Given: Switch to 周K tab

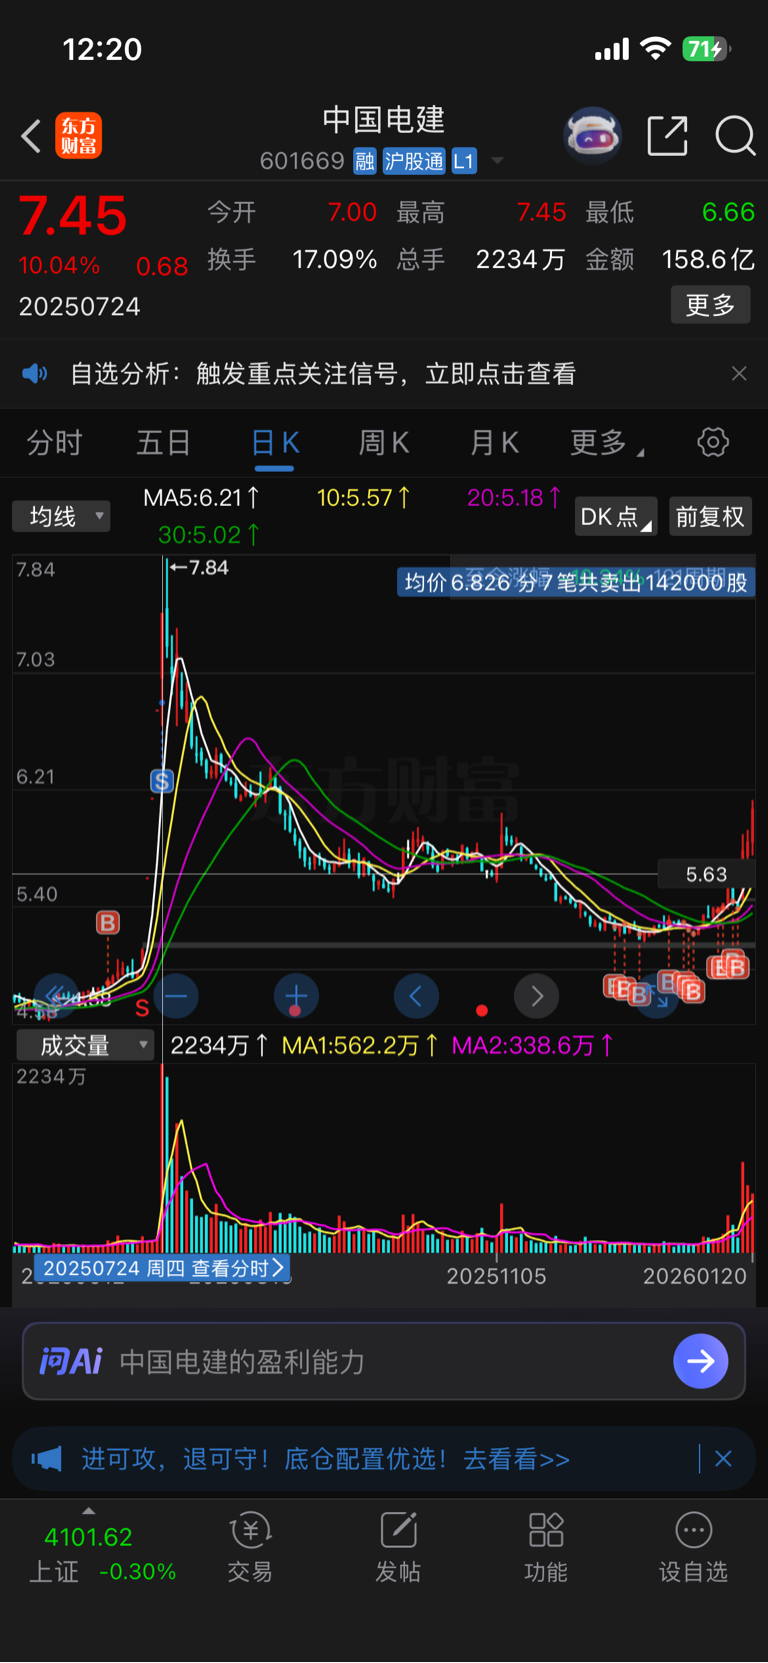Looking at the screenshot, I should click(x=384, y=442).
